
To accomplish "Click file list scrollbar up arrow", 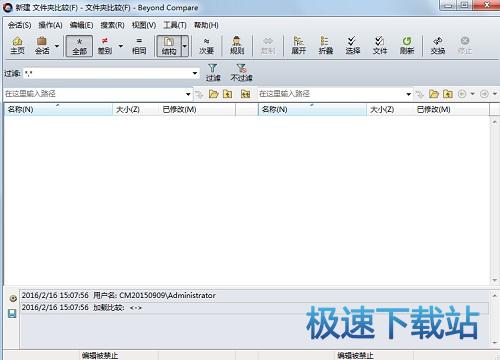I will click(x=494, y=122).
